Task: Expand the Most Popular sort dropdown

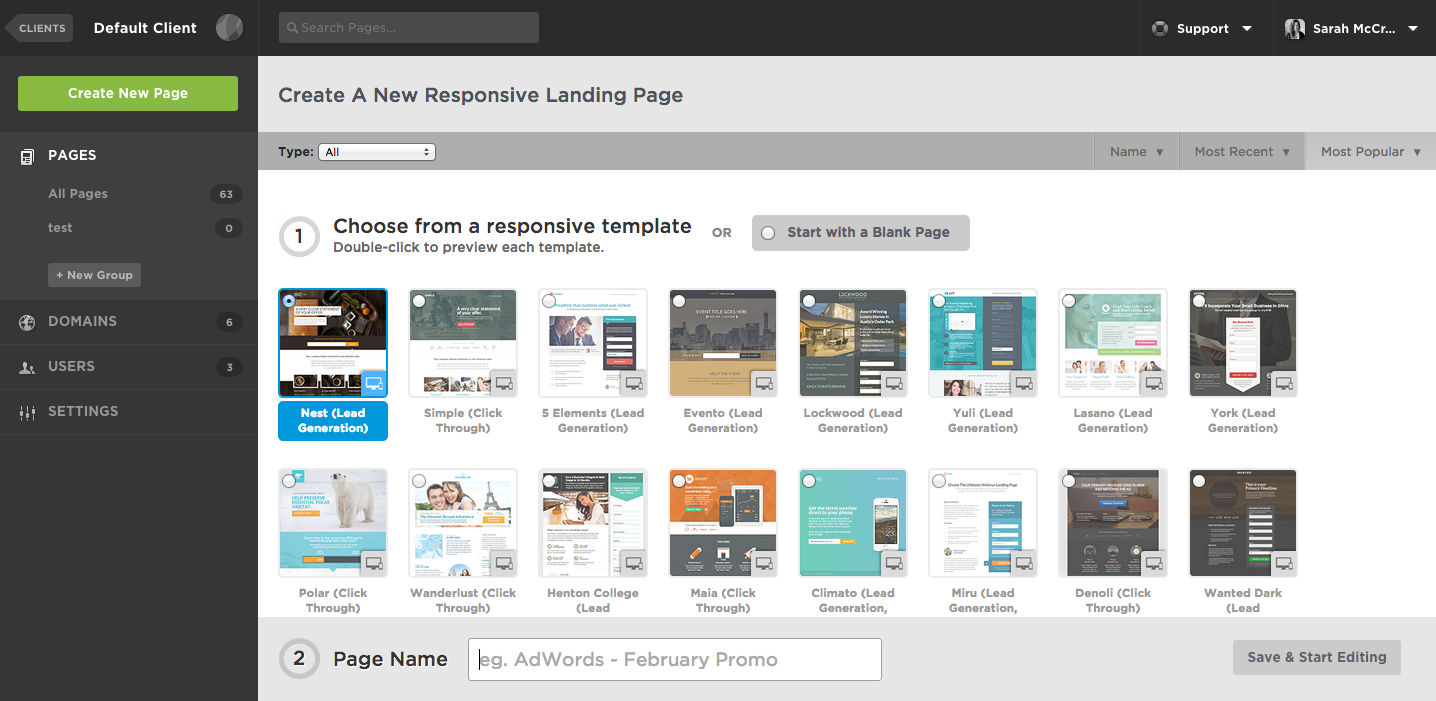Action: 1370,152
